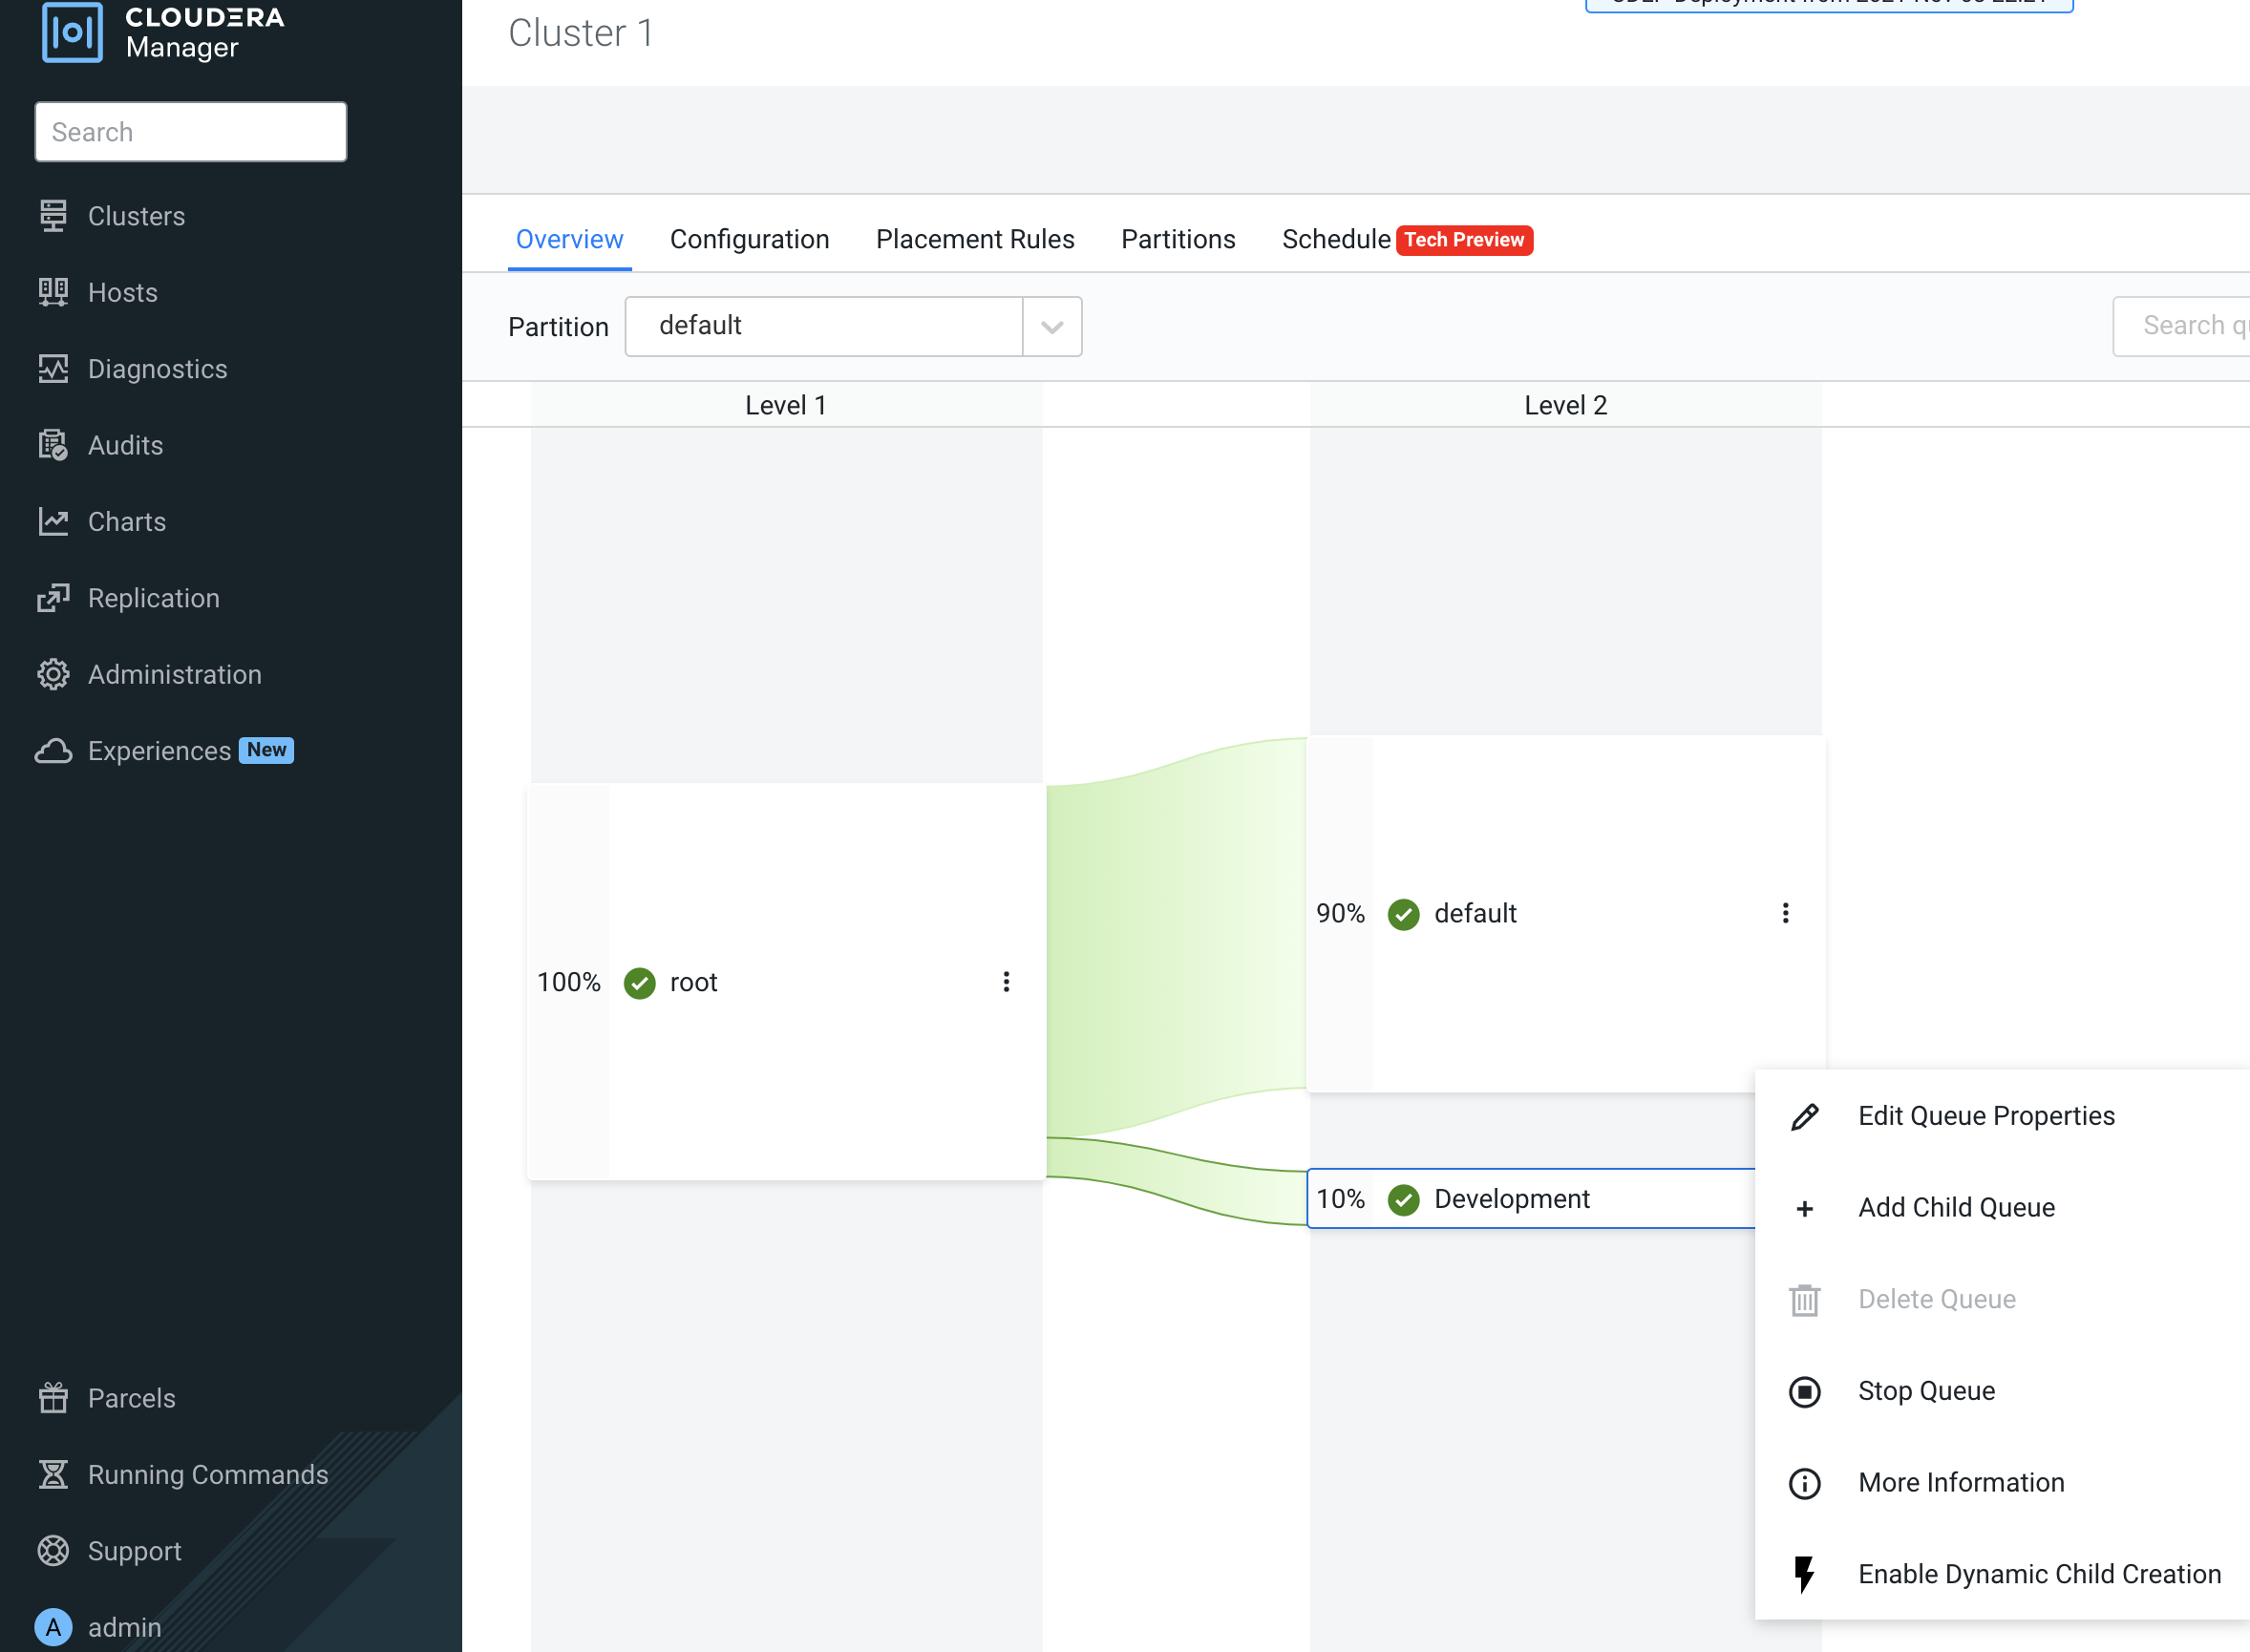Expand the Partition dropdown arrow
This screenshot has width=2250, height=1652.
click(1051, 326)
